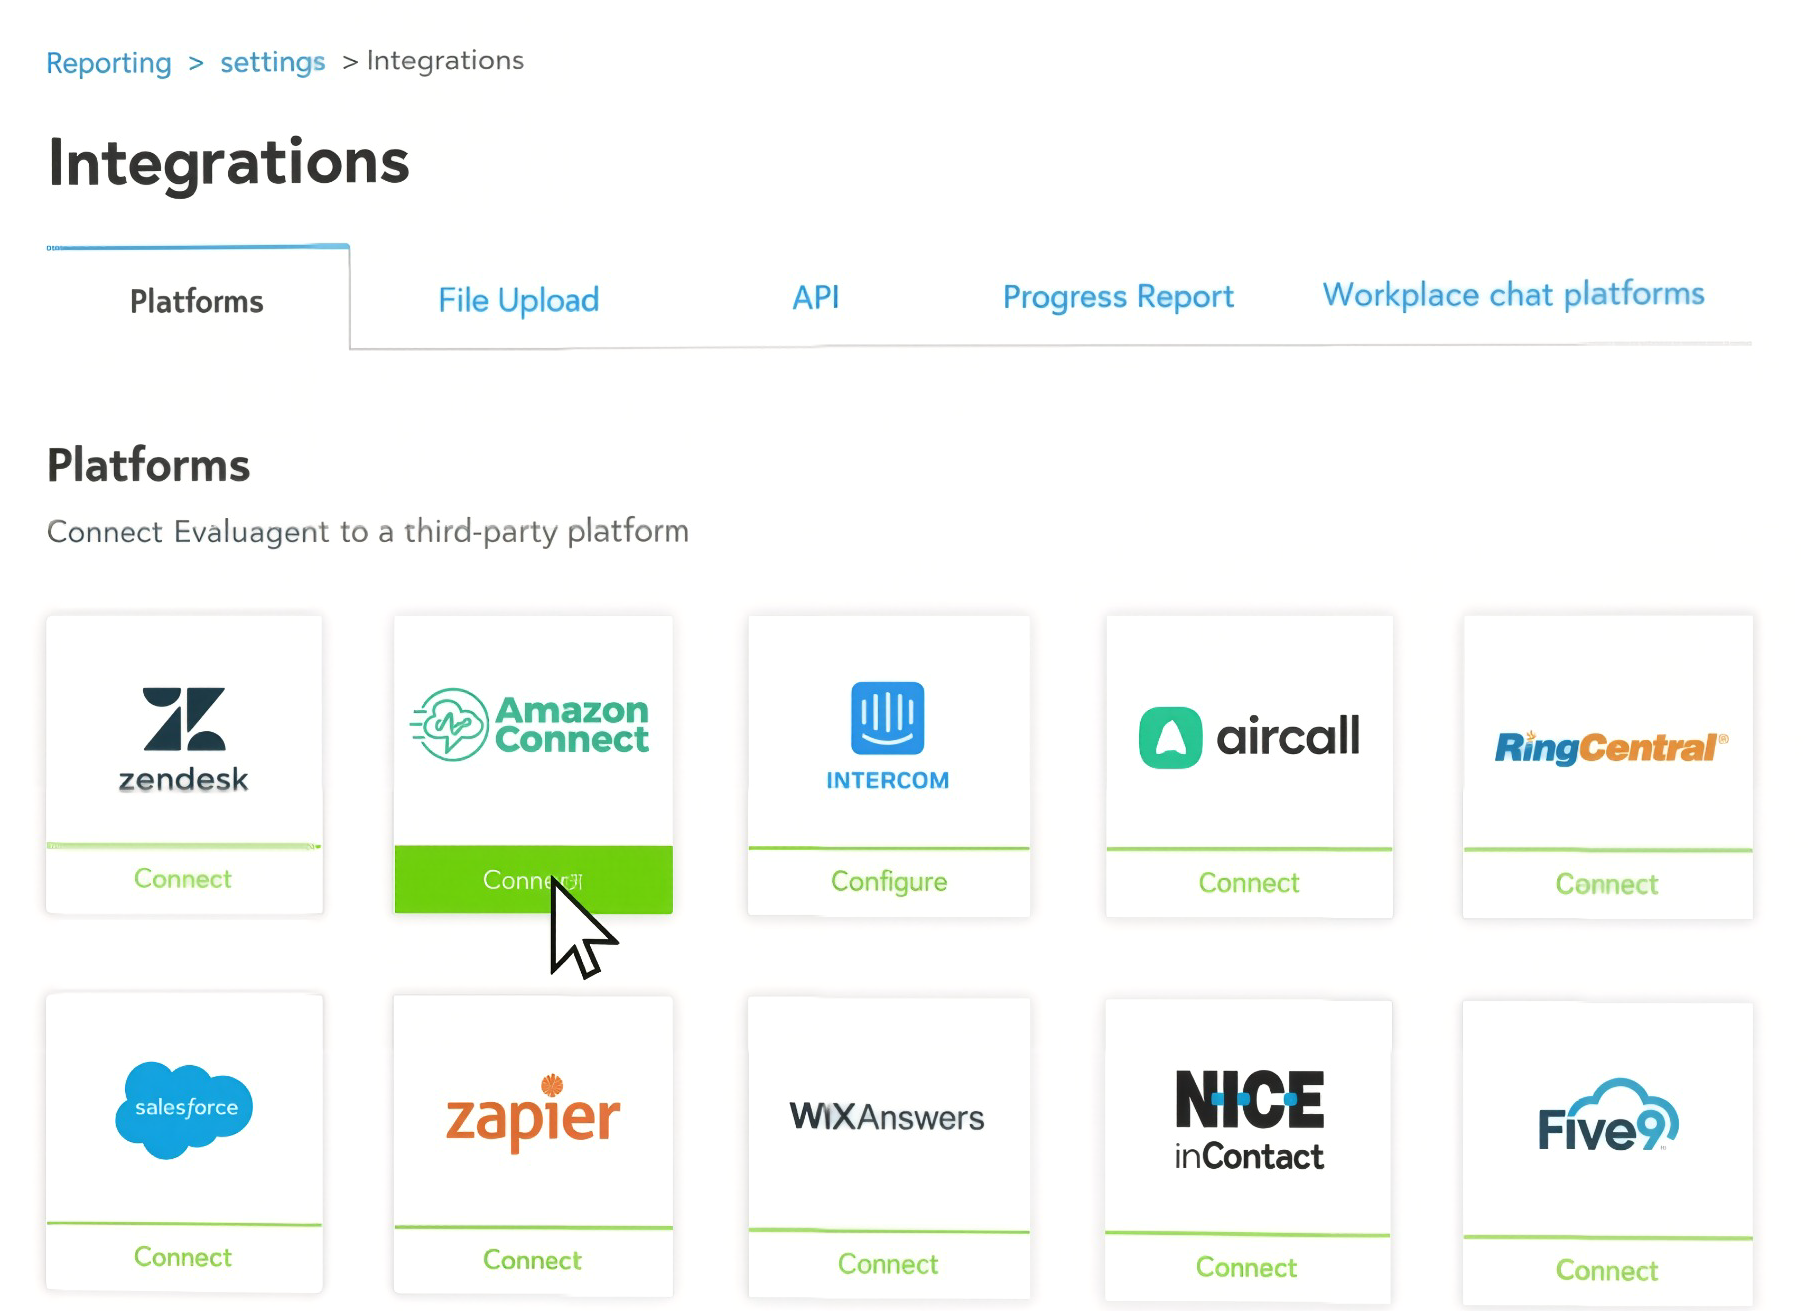Switch to Workplace chat platforms tab
This screenshot has width=1808, height=1311.
(1514, 294)
